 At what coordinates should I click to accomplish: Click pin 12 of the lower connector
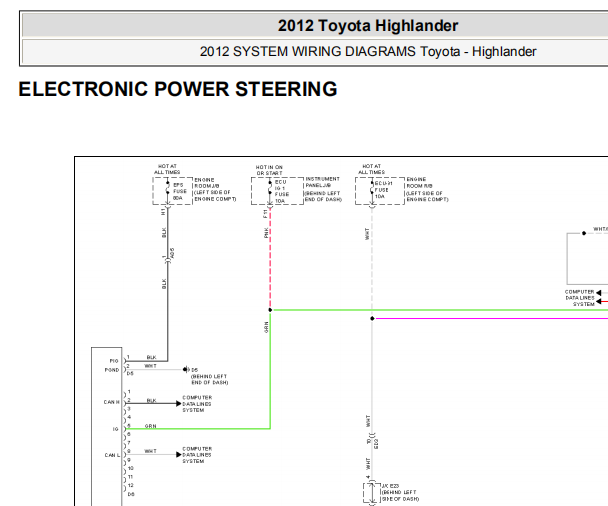(131, 485)
